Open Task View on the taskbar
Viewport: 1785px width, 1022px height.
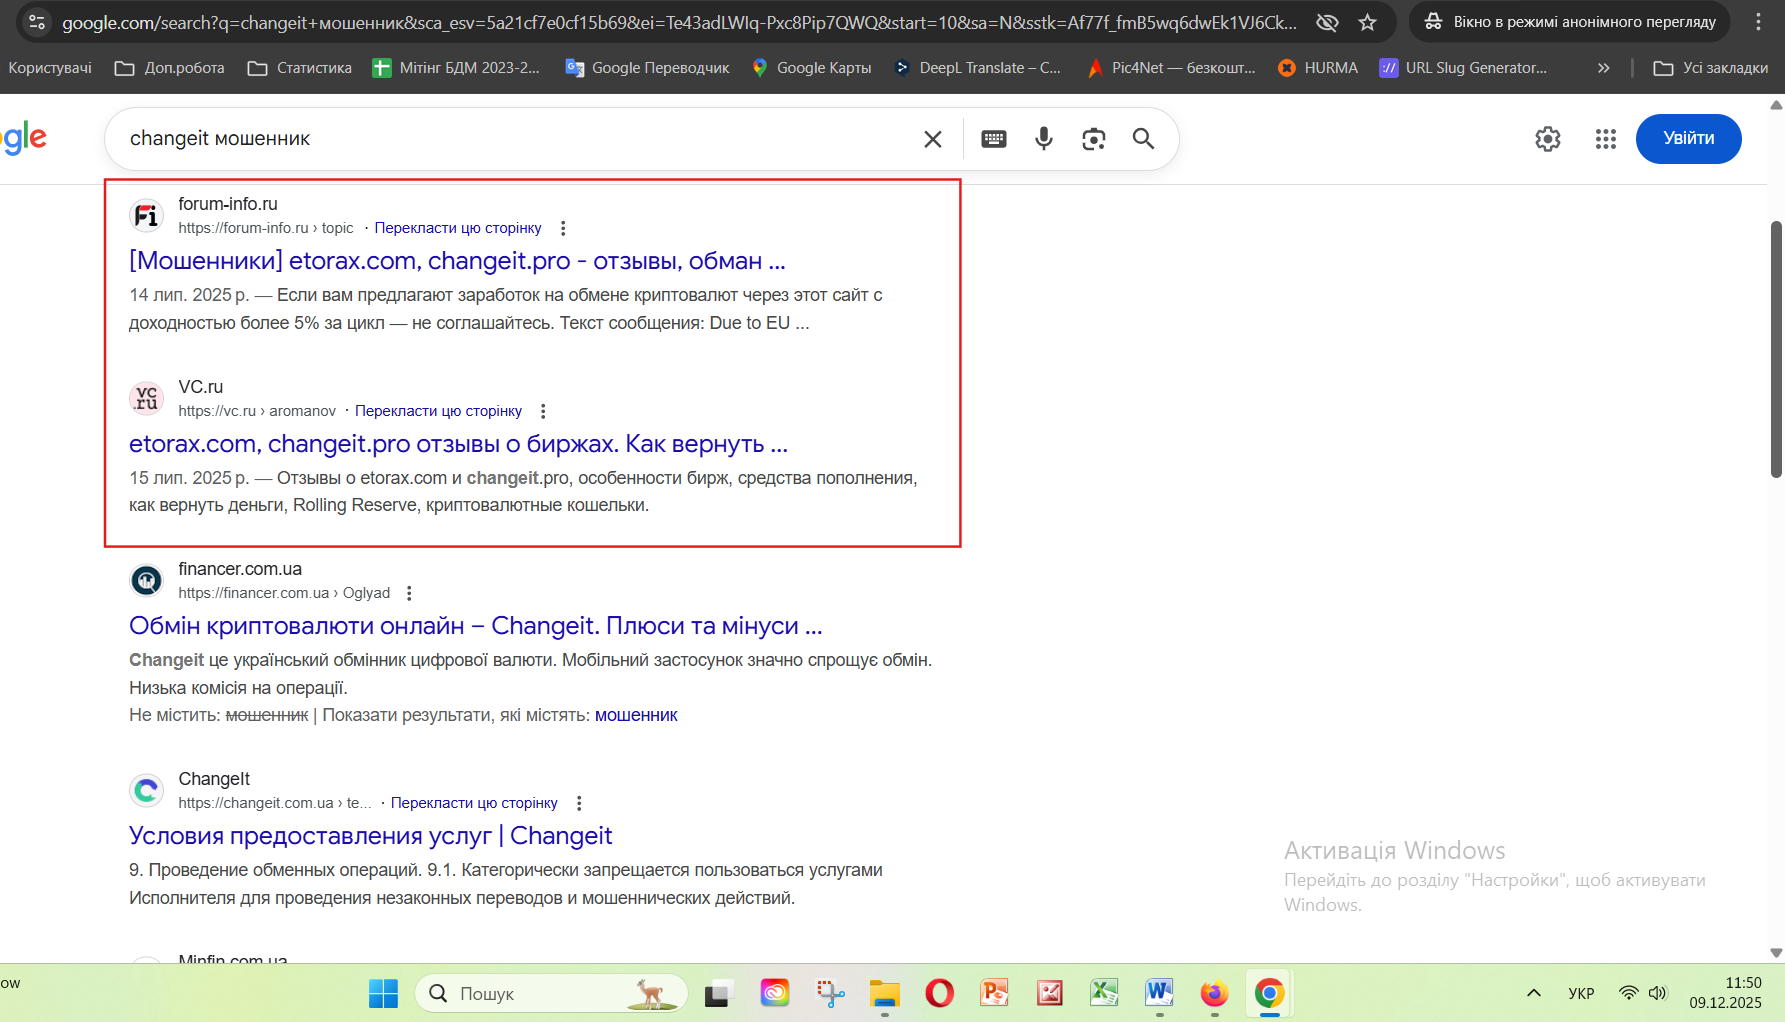click(x=718, y=993)
